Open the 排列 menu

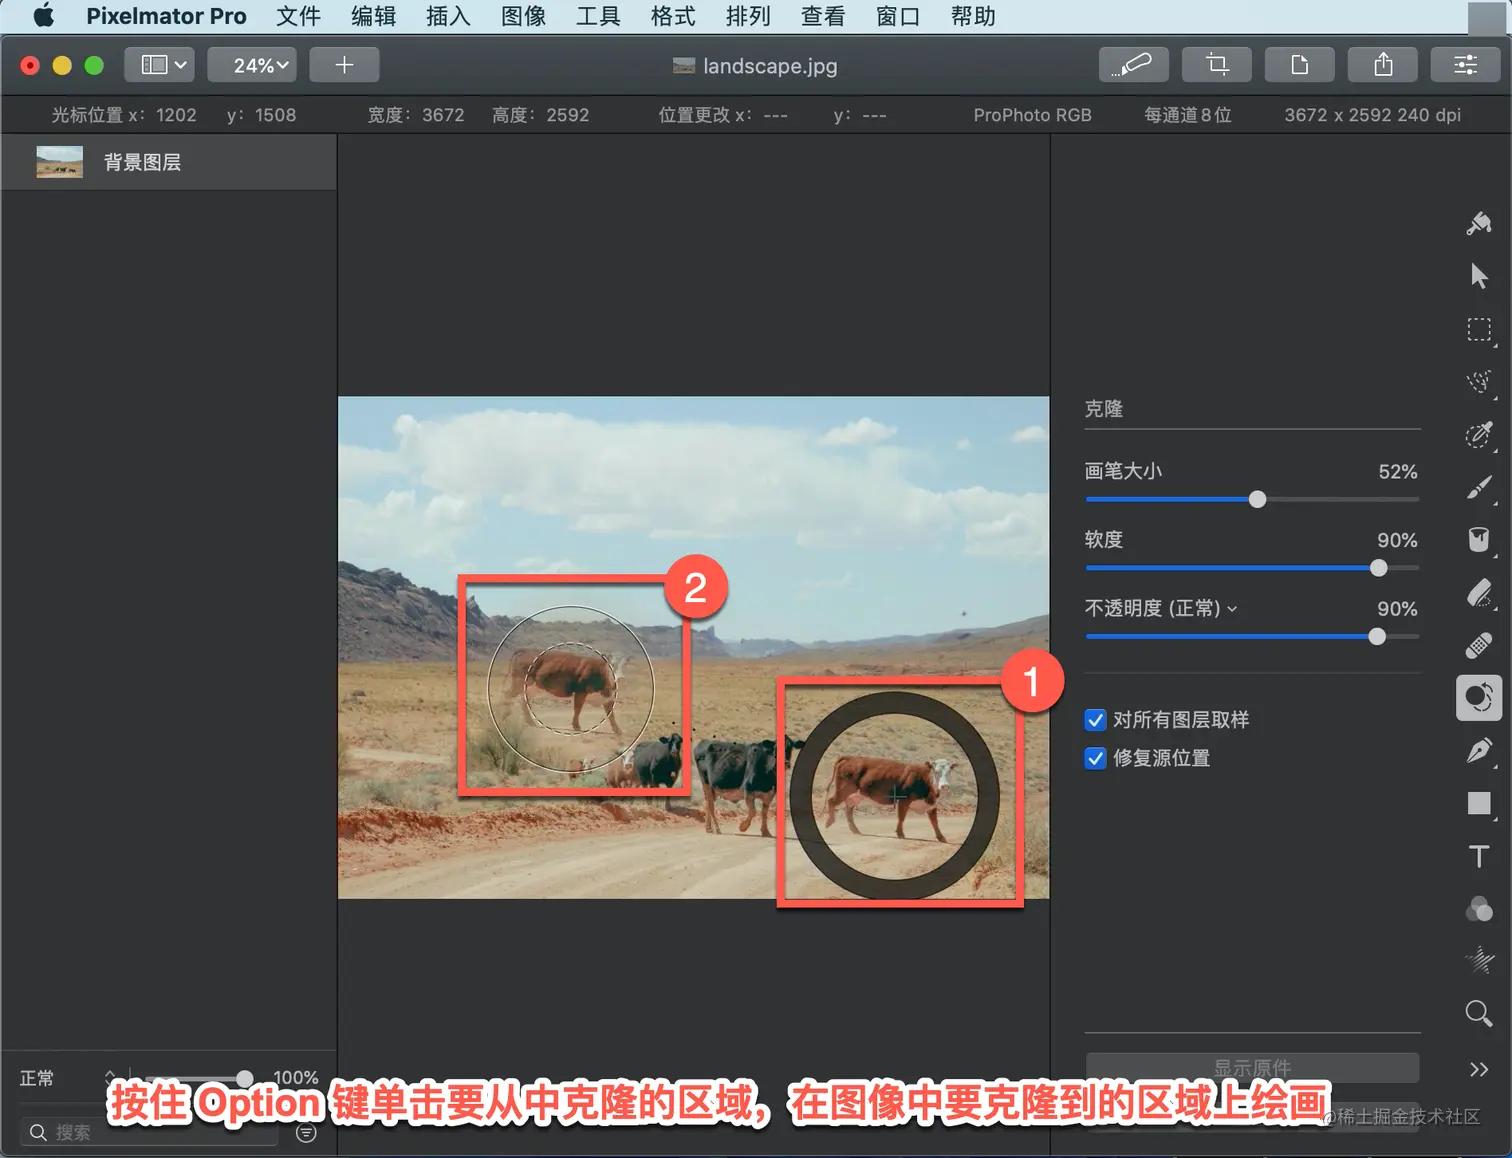point(748,16)
